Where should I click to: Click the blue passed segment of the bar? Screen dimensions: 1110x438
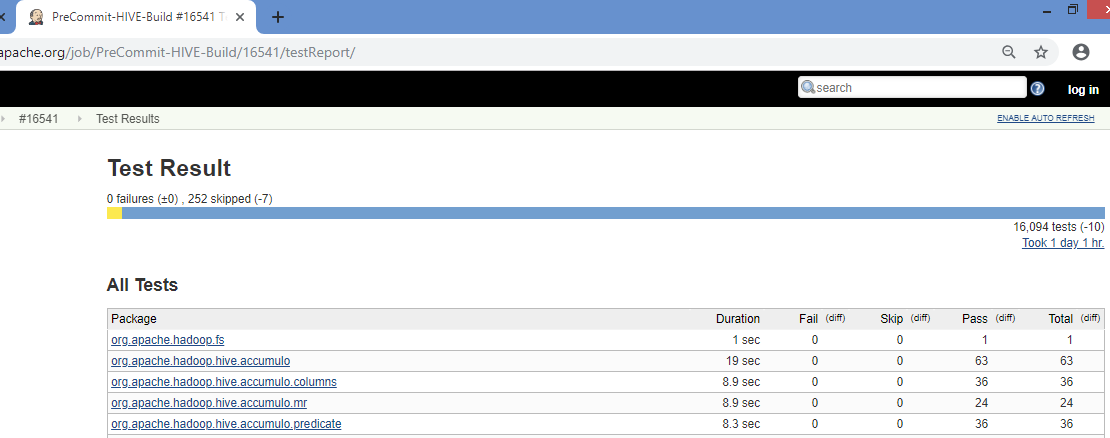613,213
